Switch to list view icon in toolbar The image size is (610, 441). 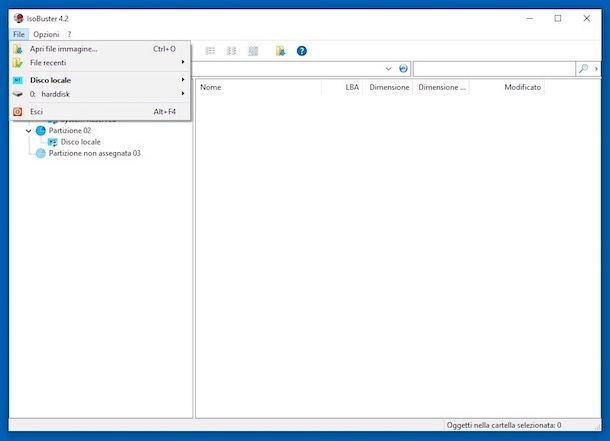pos(210,51)
